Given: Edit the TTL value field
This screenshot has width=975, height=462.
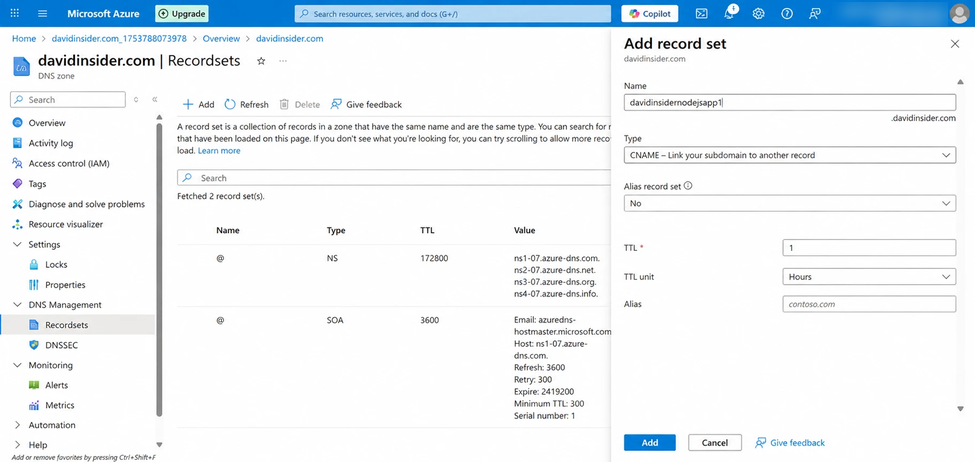Looking at the screenshot, I should pyautogui.click(x=869, y=247).
